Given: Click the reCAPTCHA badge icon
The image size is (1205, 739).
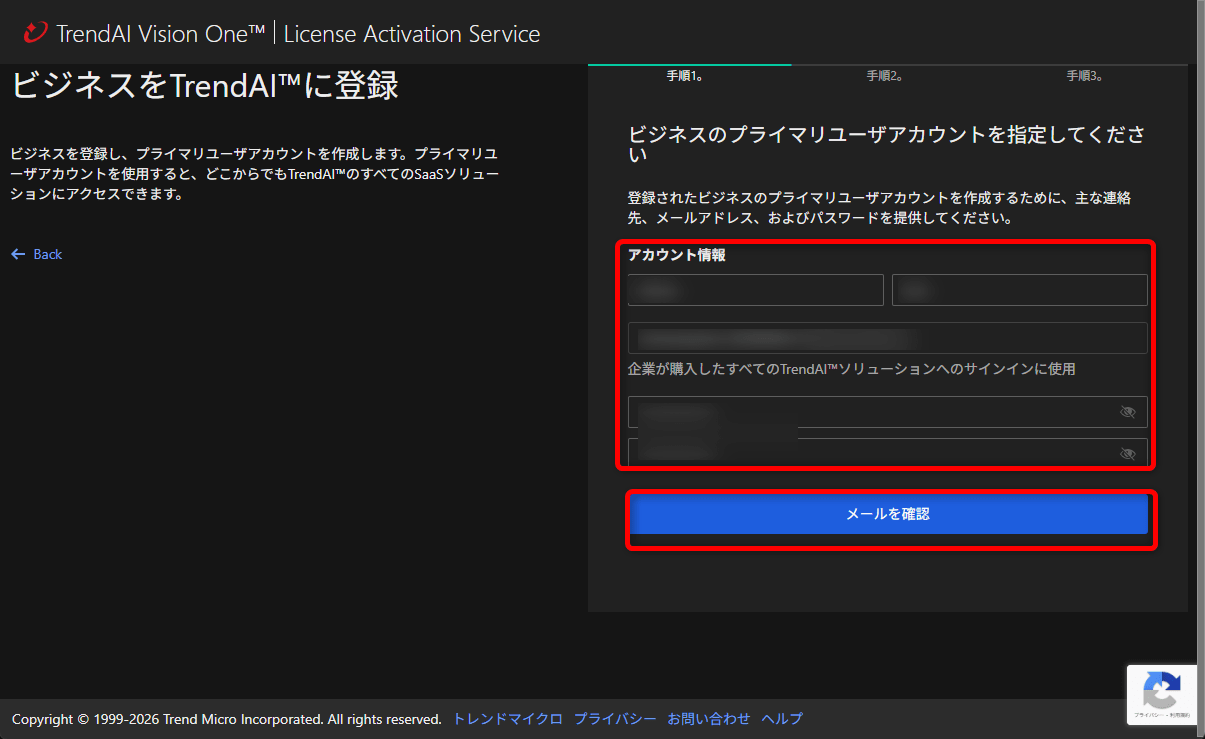Looking at the screenshot, I should click(x=1161, y=690).
